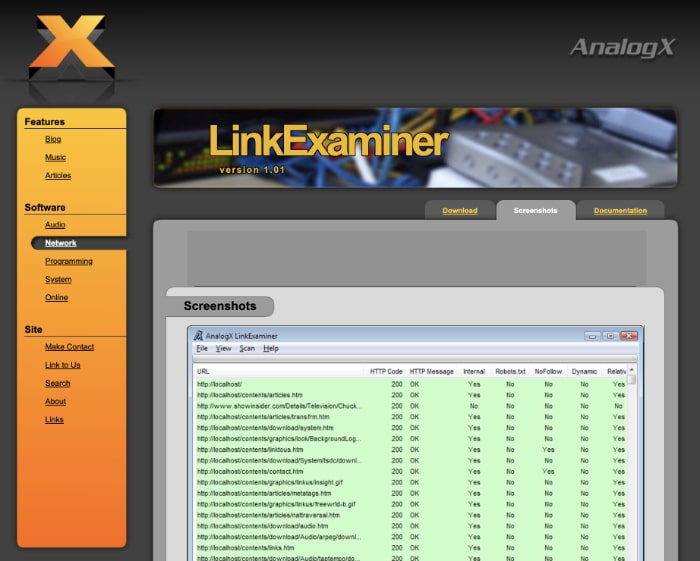Go to the Music page
The image size is (700, 561).
(55, 157)
